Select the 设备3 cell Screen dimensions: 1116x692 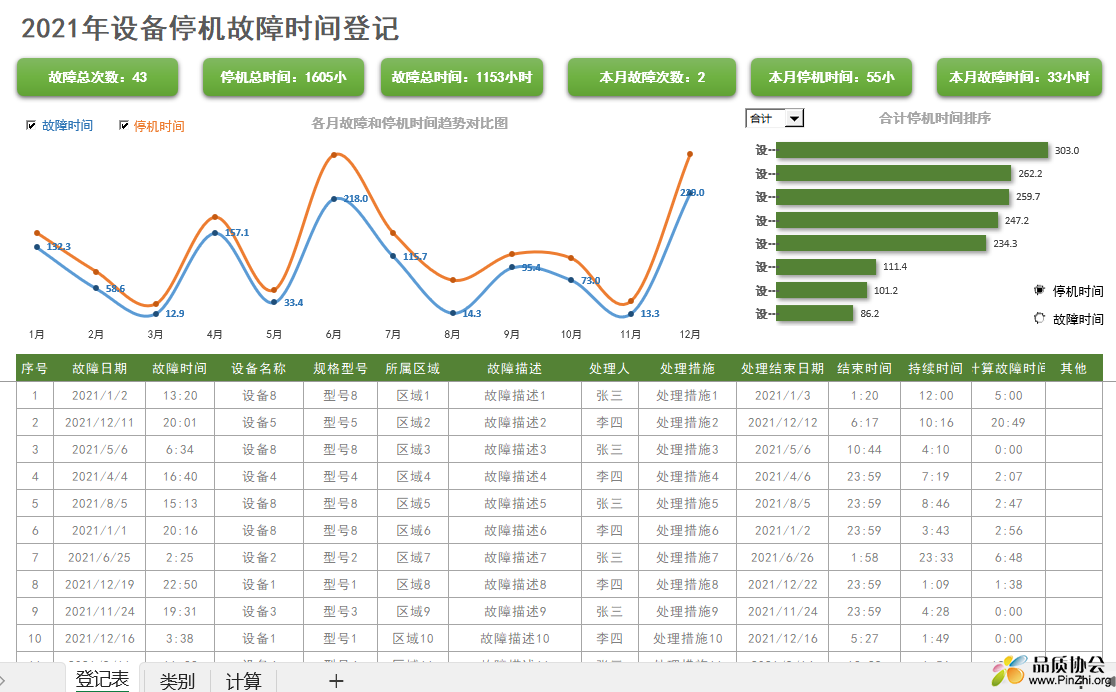tap(259, 612)
